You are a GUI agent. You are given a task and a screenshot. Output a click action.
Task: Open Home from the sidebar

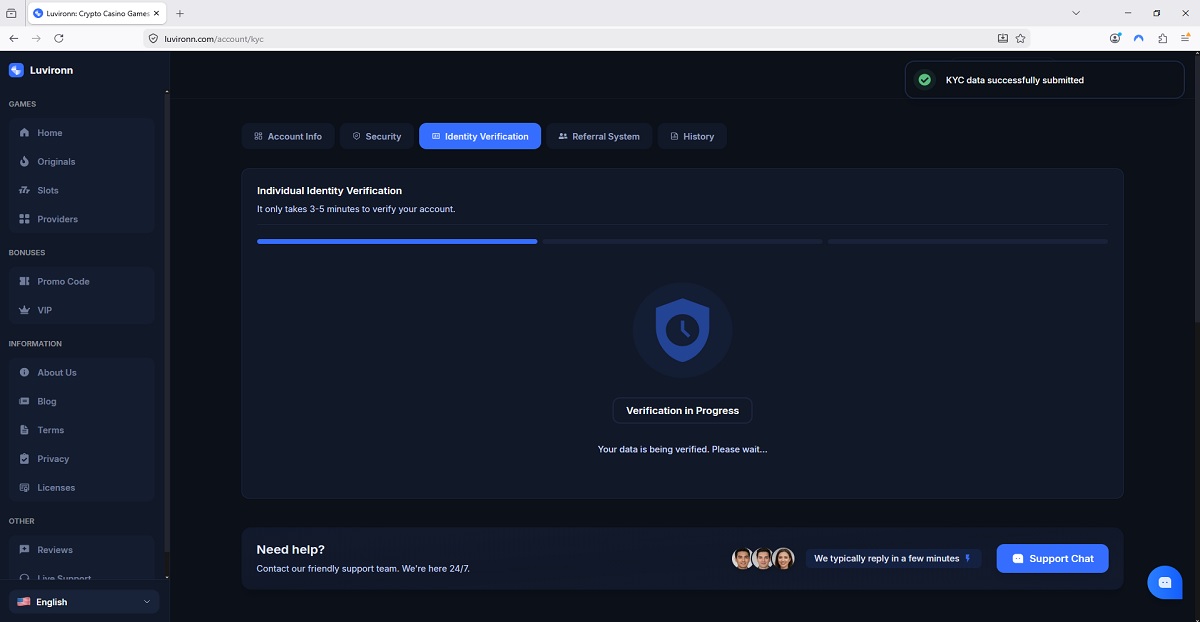(x=81, y=132)
